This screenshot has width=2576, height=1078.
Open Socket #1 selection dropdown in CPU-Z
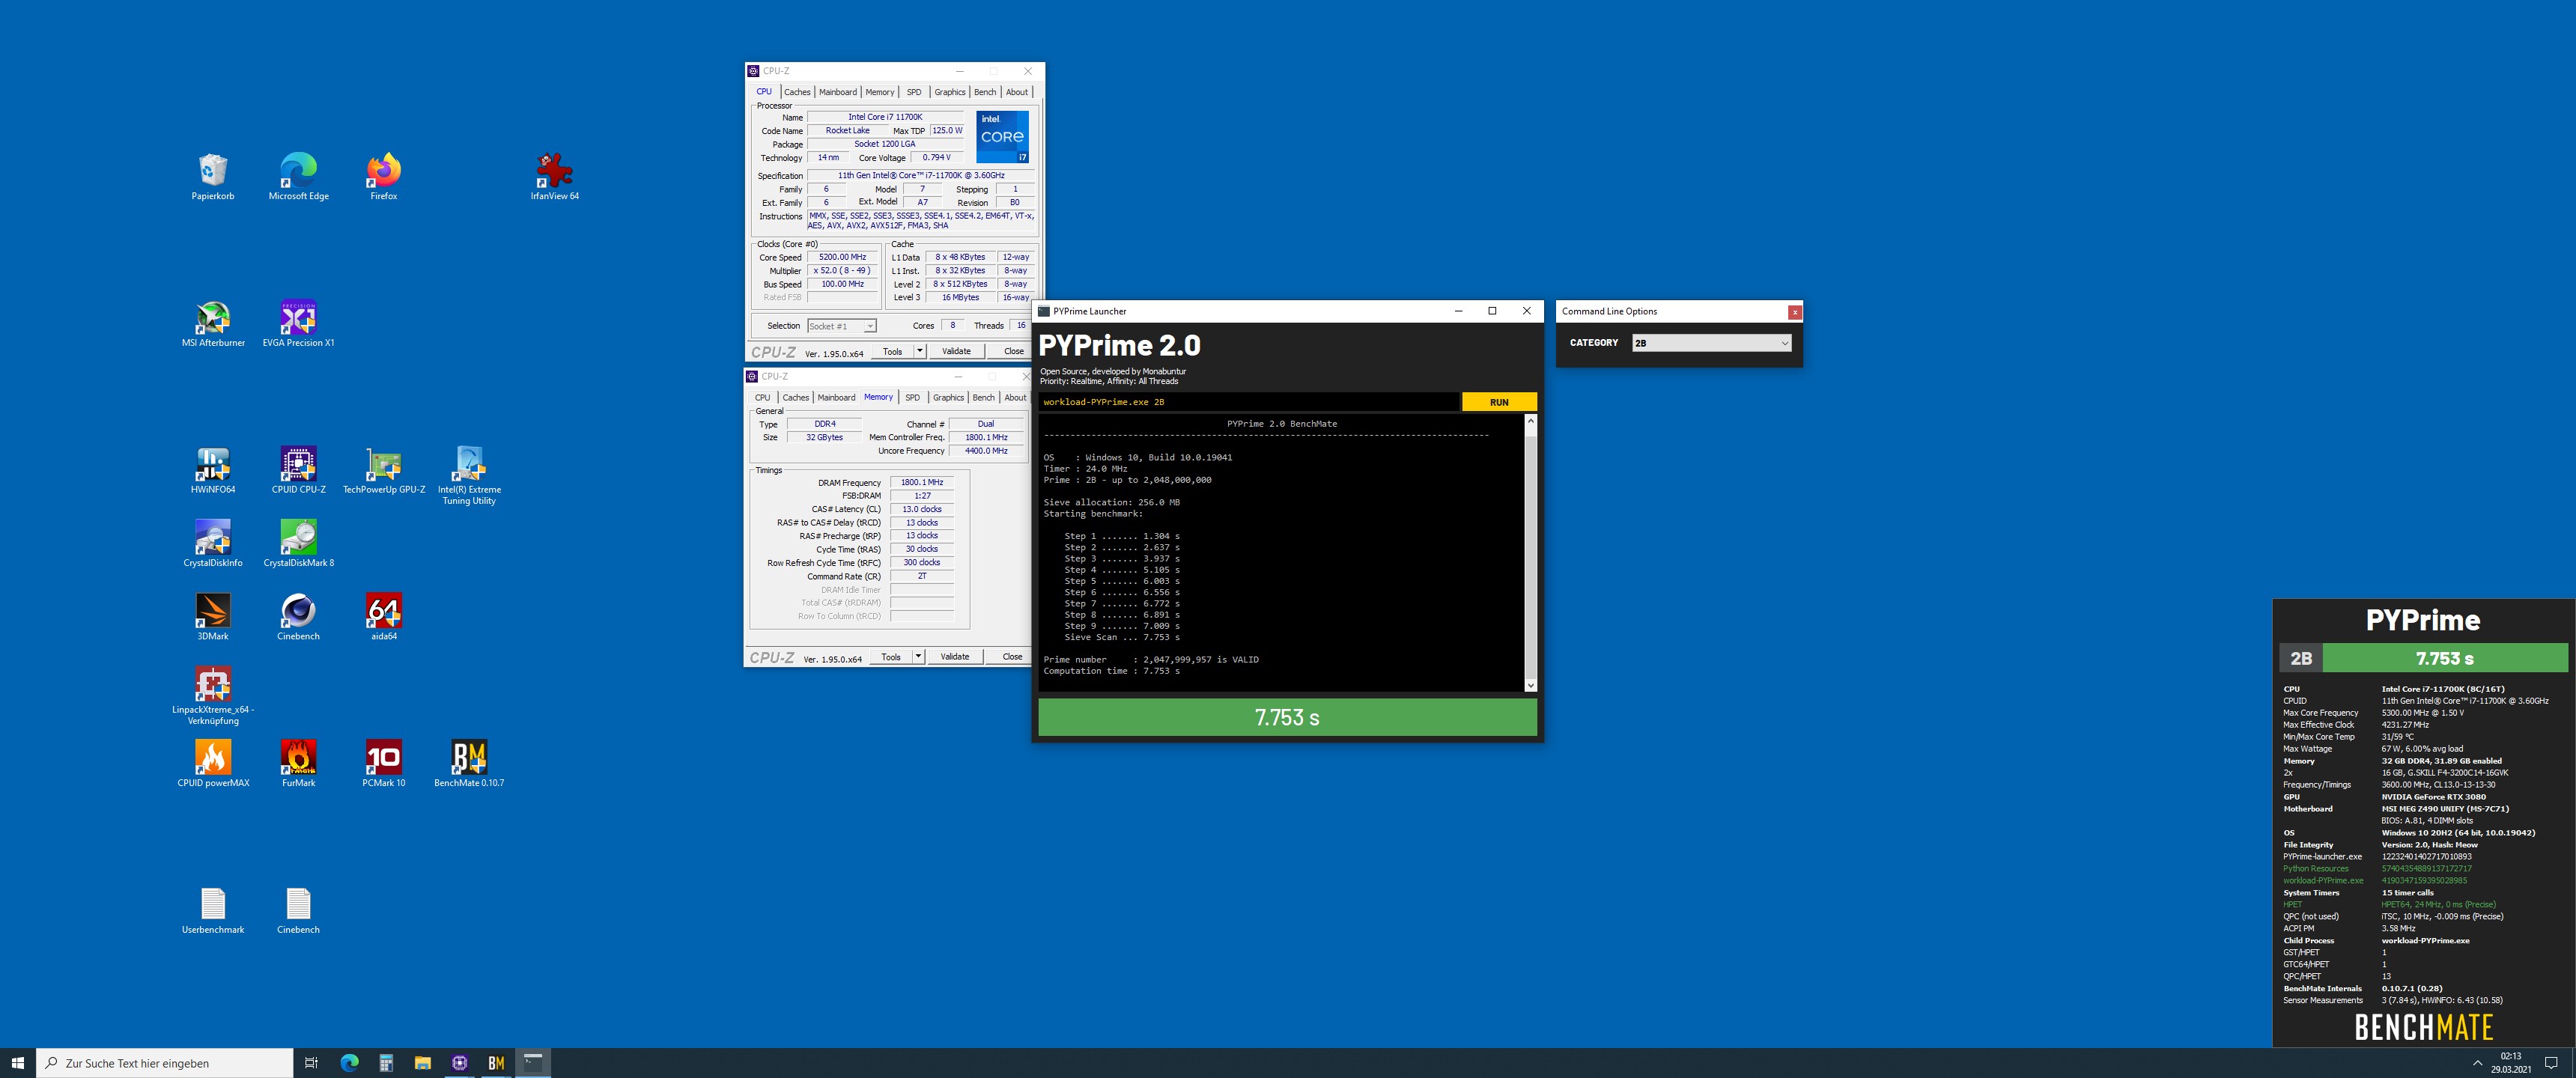coord(842,326)
